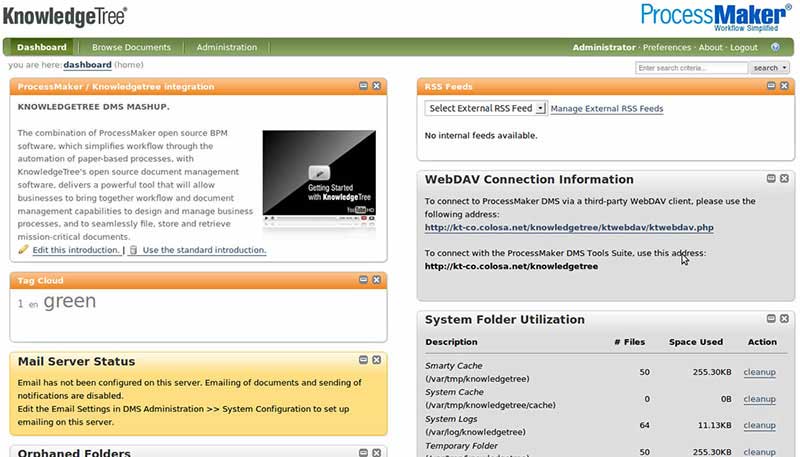Click the trash icon beside standard introduction
This screenshot has width=800, height=457.
(x=134, y=250)
